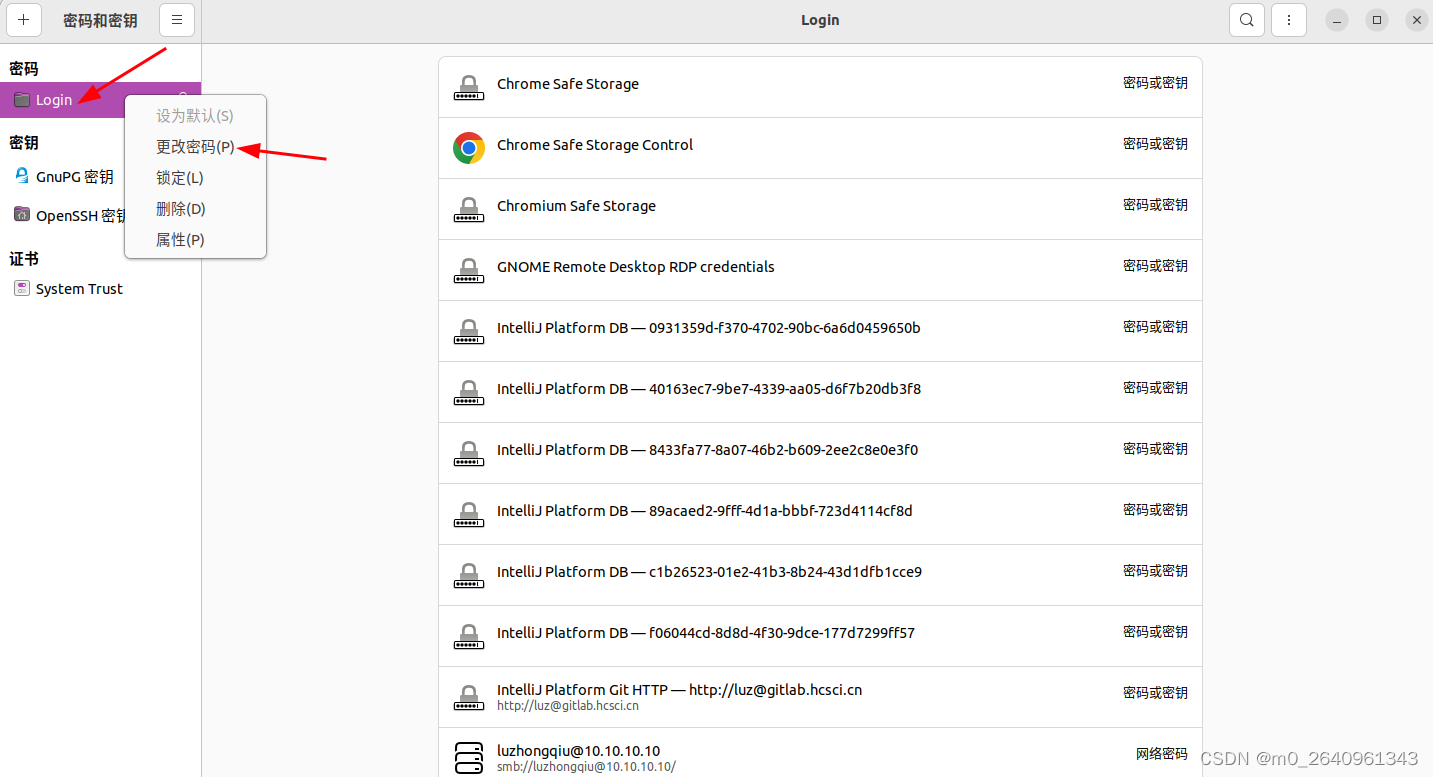This screenshot has height=777, width=1433.
Task: Click the Chrome logo icon
Action: pos(469,148)
